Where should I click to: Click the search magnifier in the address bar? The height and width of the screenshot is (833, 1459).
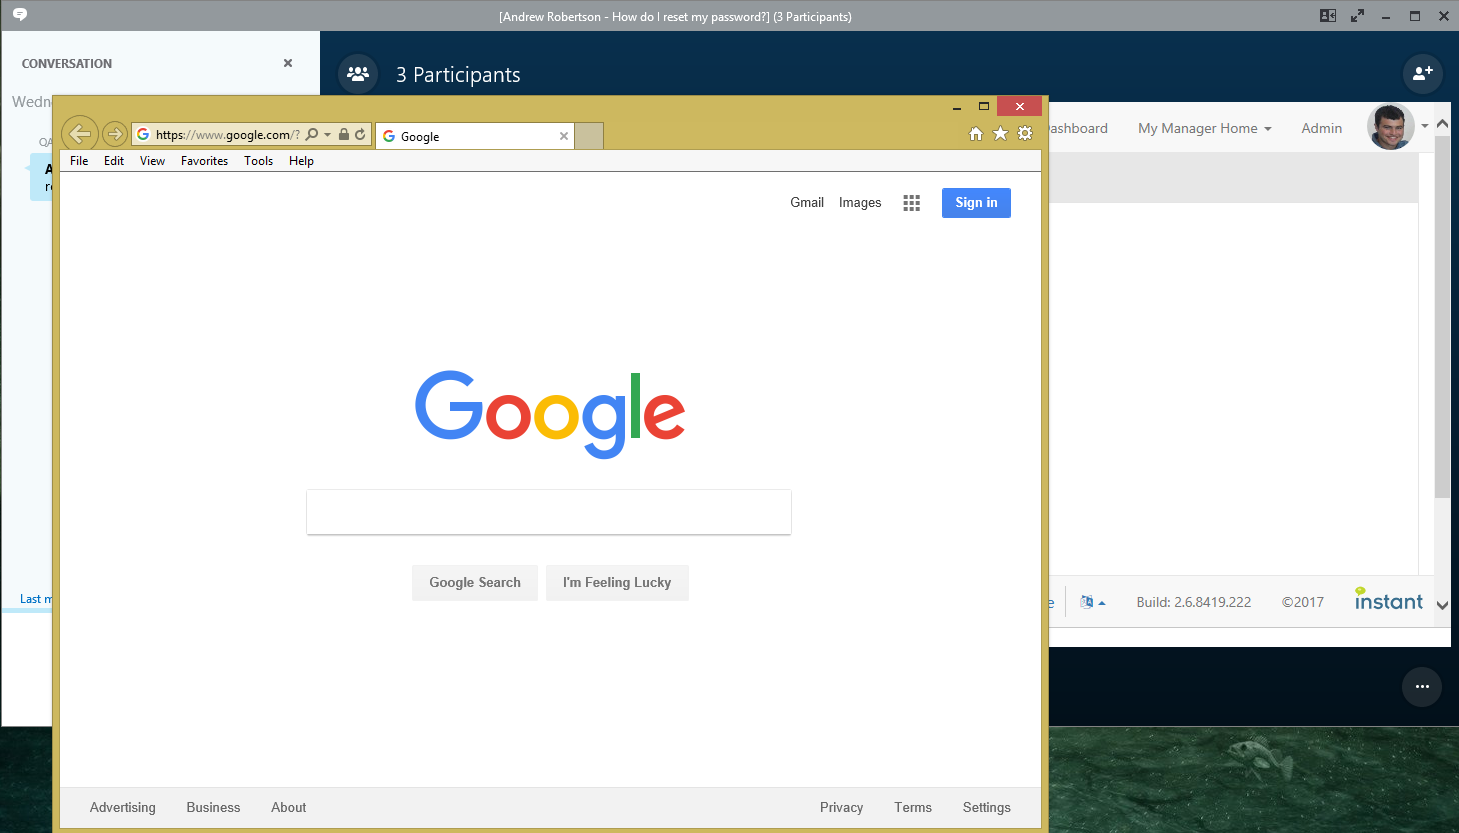point(312,134)
